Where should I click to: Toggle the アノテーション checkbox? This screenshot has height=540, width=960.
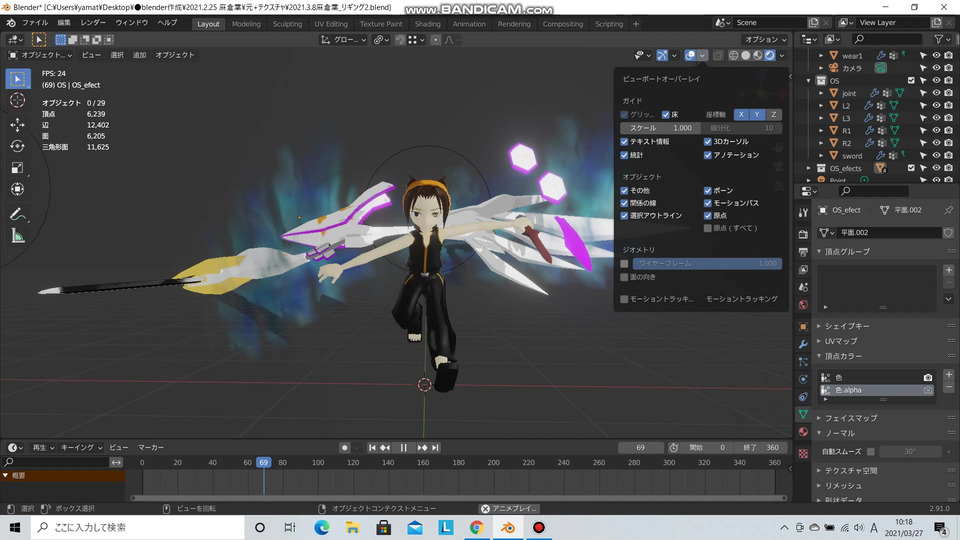coord(707,155)
